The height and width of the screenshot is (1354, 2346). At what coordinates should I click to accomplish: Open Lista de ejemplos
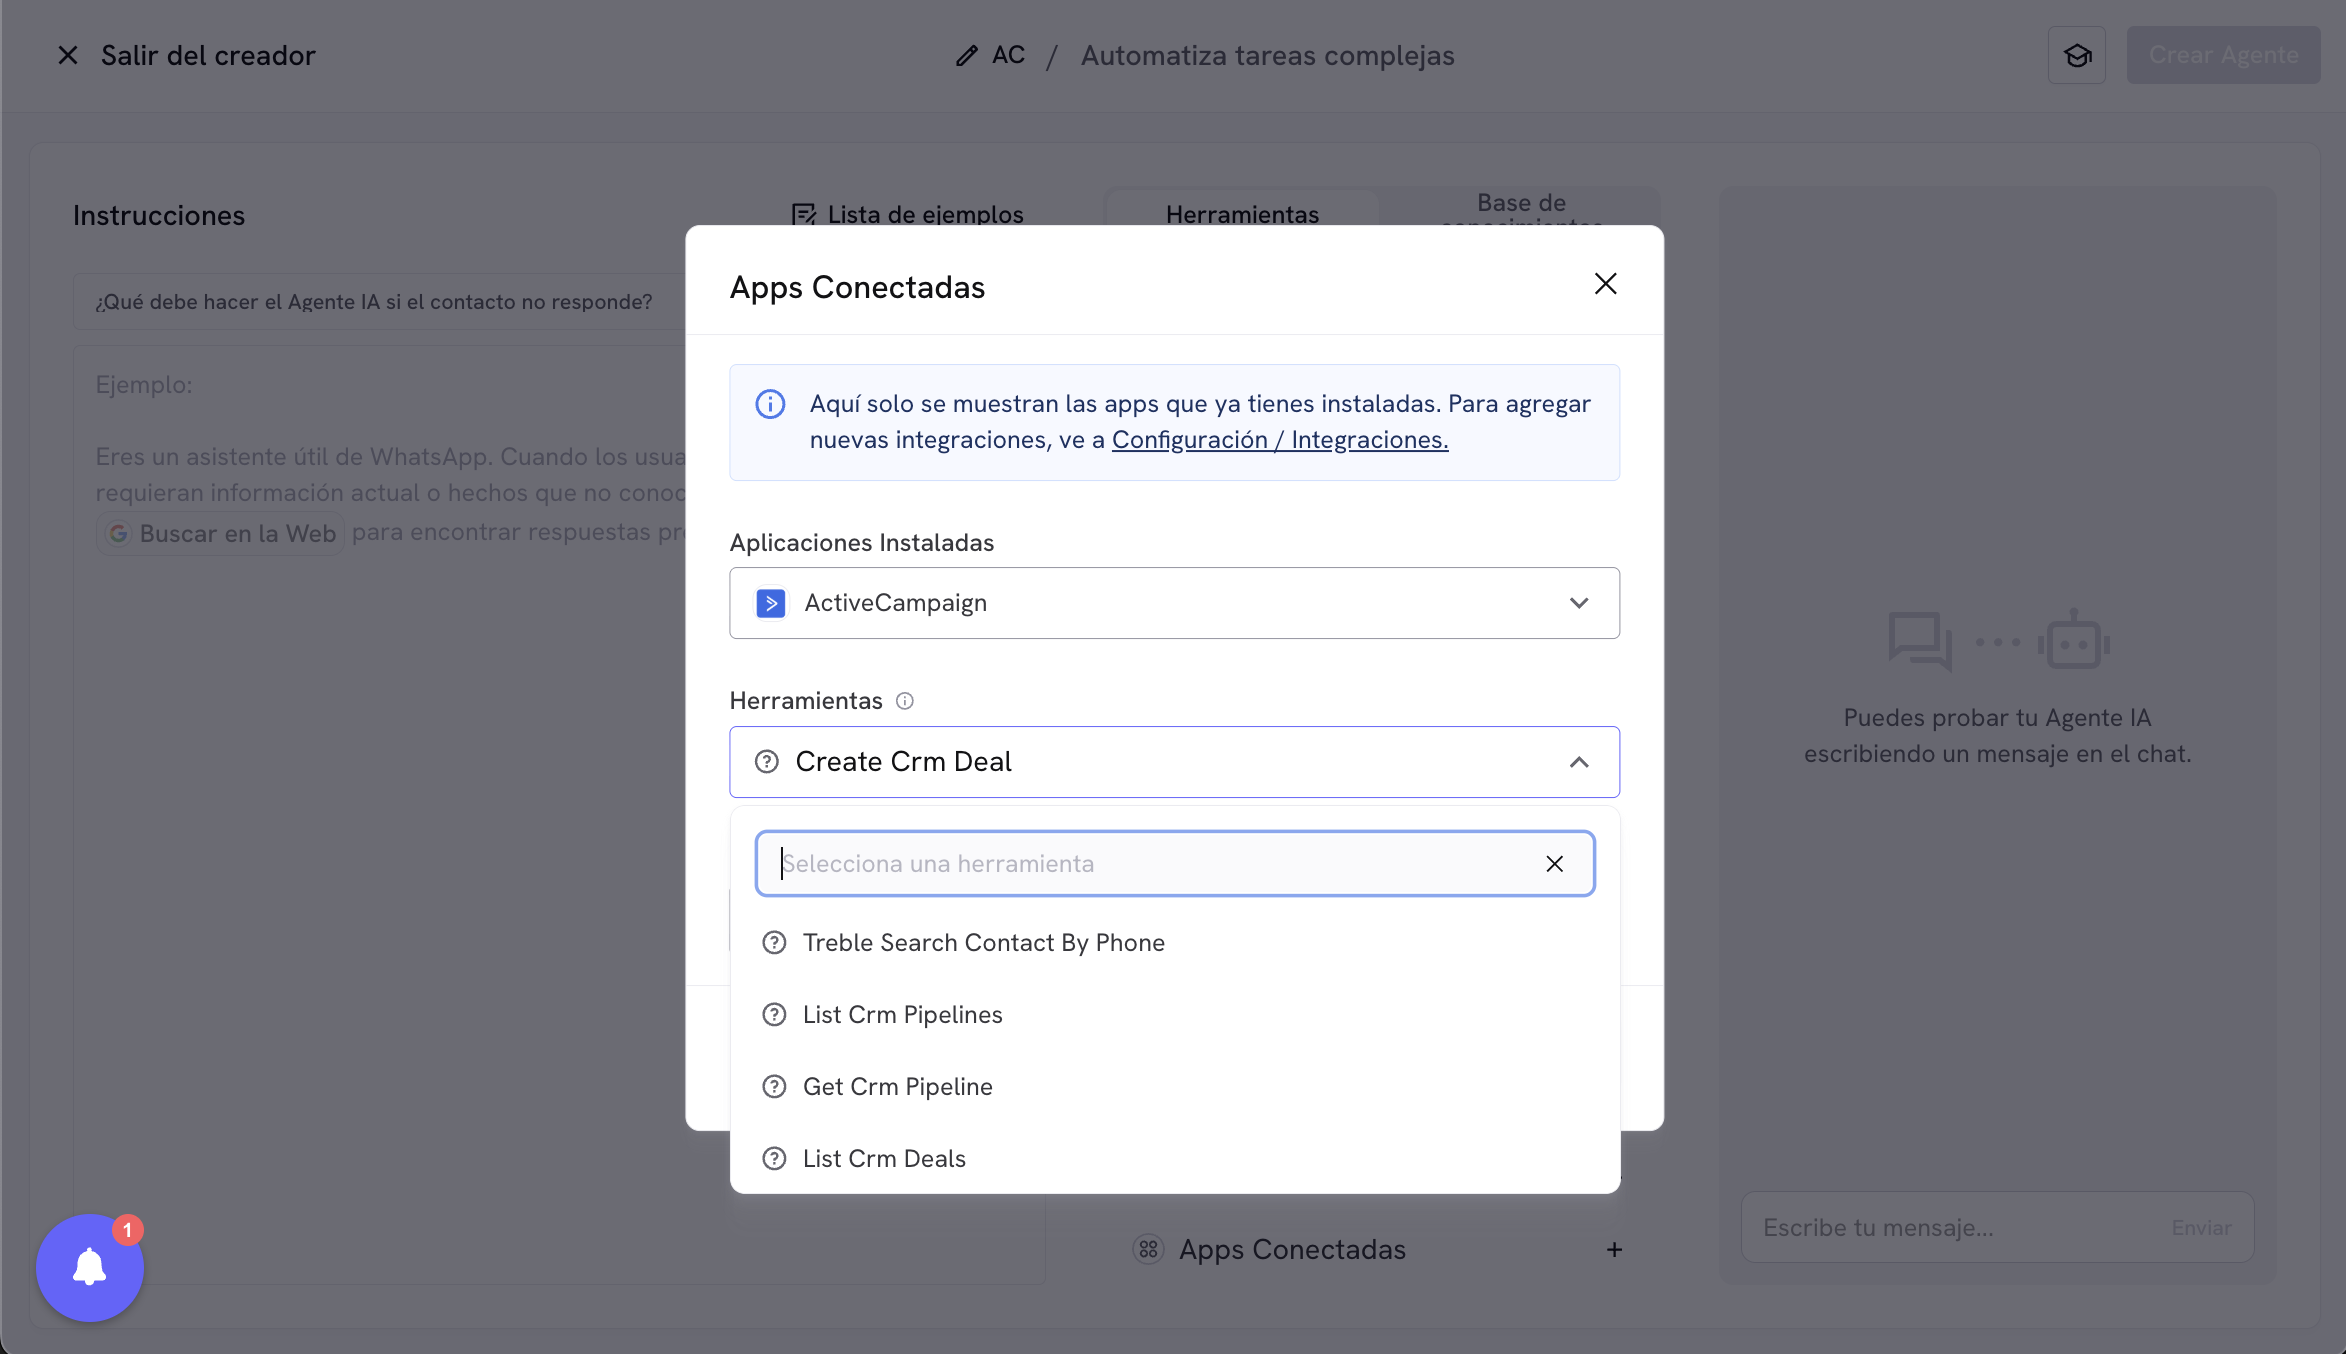coord(908,214)
